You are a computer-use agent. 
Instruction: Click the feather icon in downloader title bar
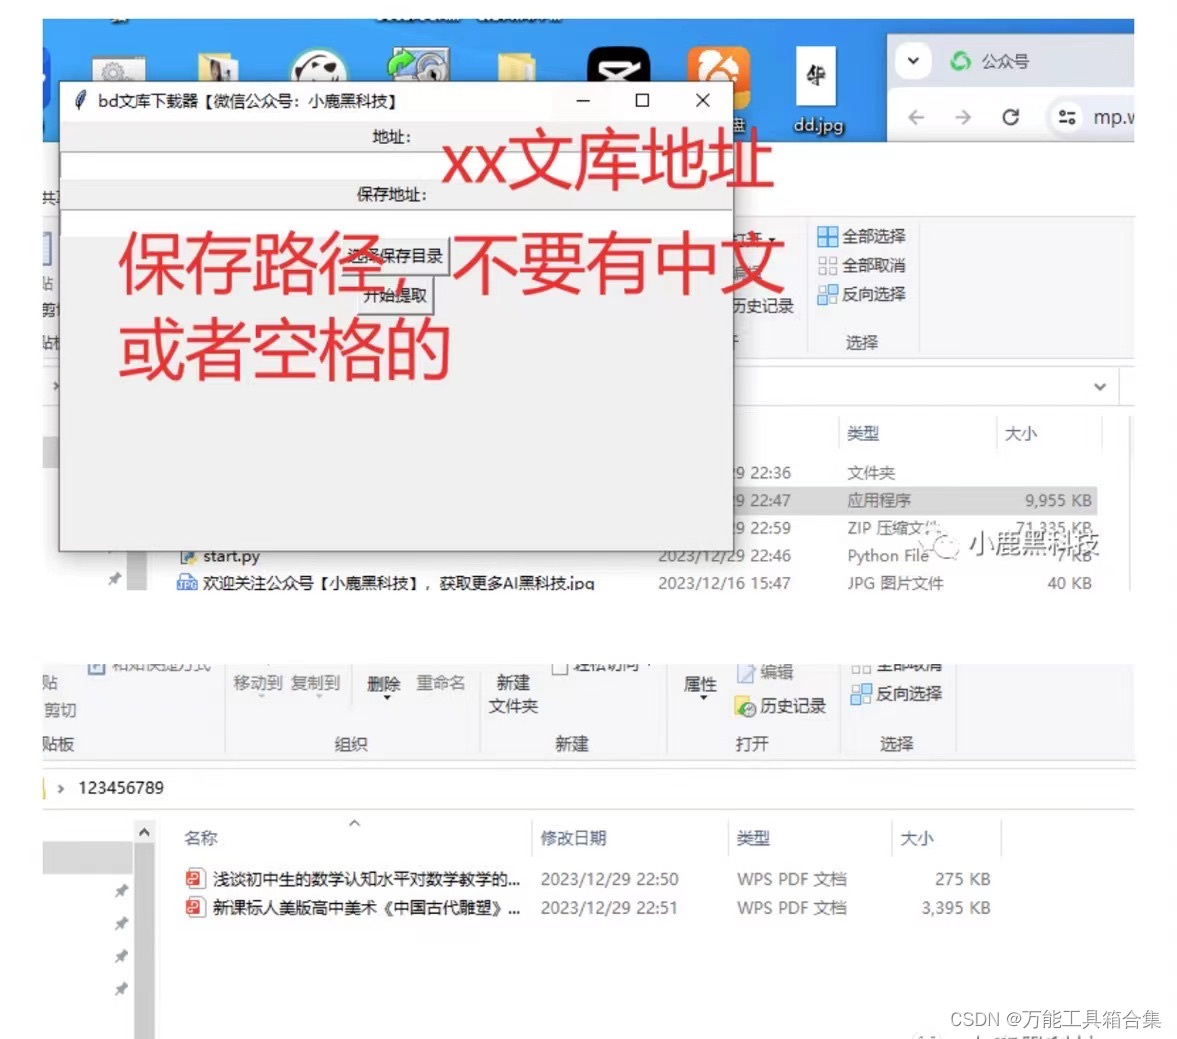coord(80,100)
